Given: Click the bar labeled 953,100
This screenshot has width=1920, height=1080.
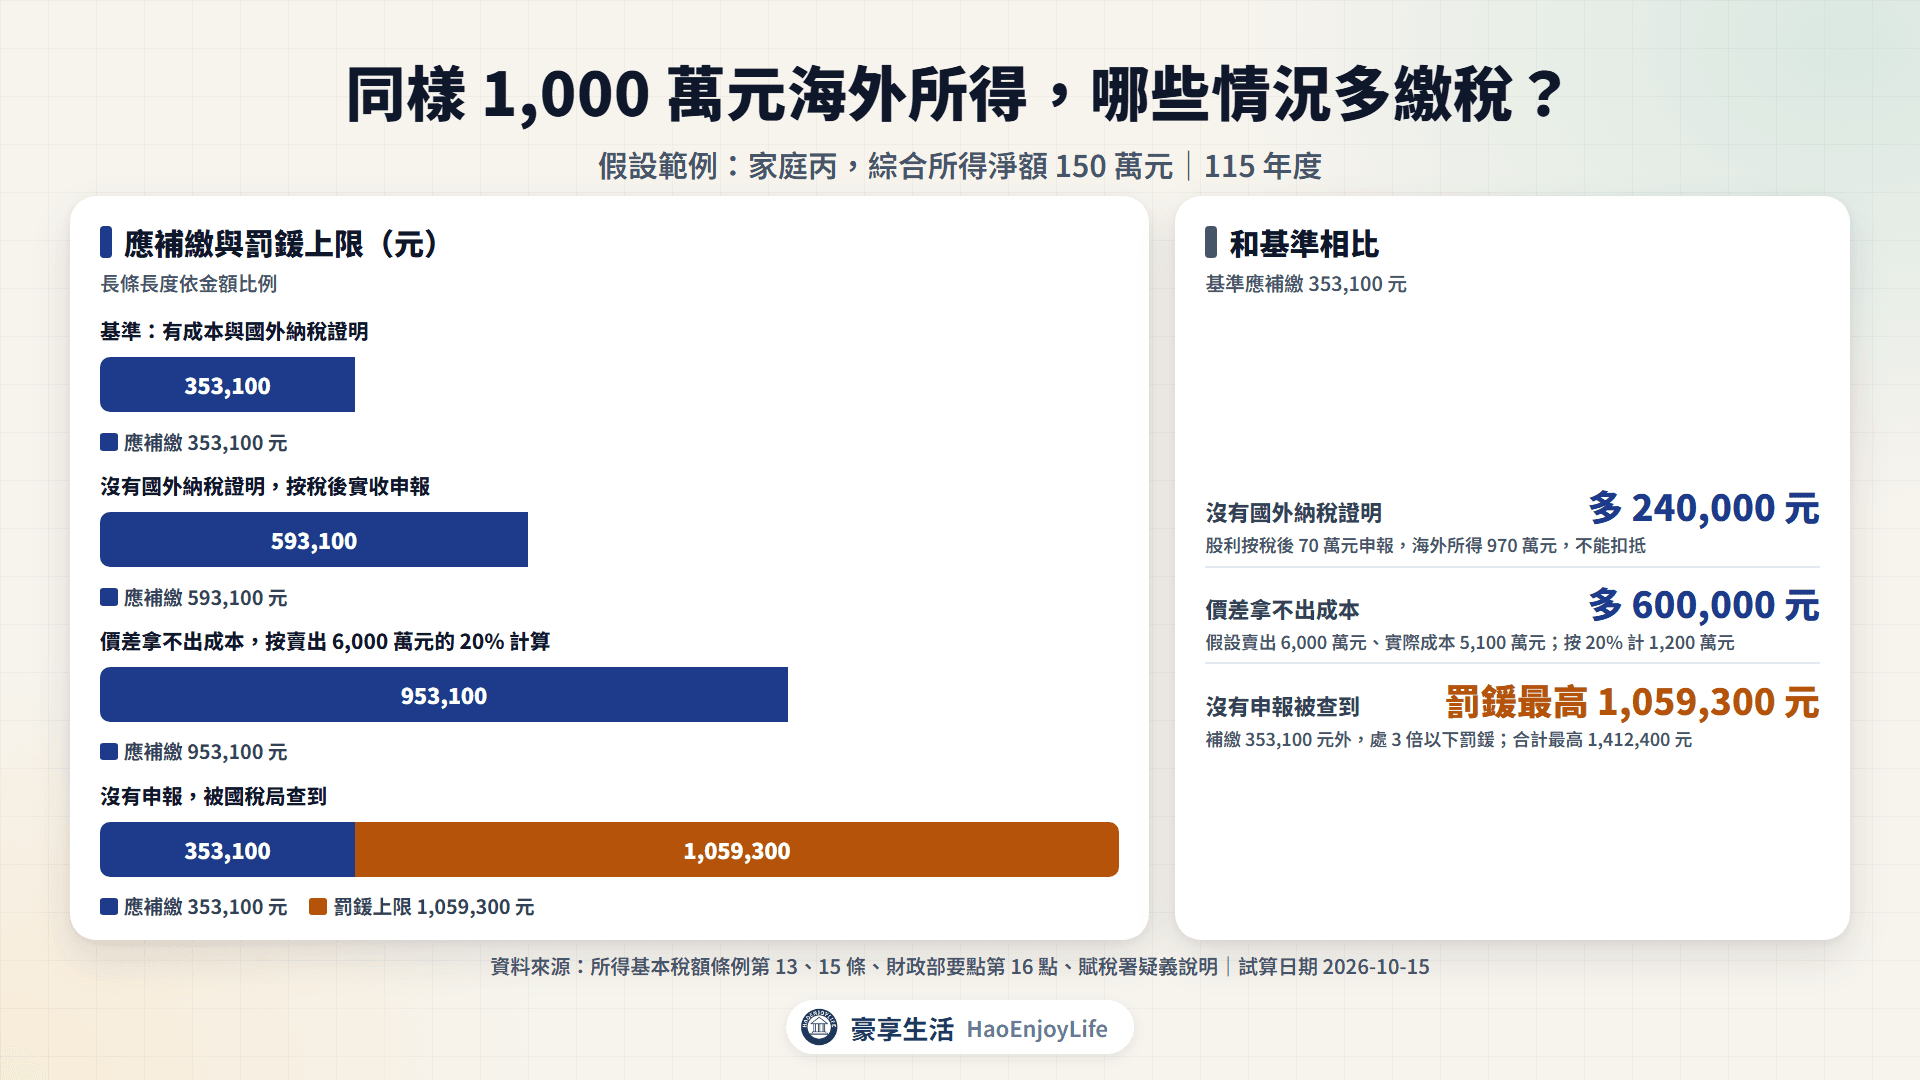Looking at the screenshot, I should tap(444, 695).
